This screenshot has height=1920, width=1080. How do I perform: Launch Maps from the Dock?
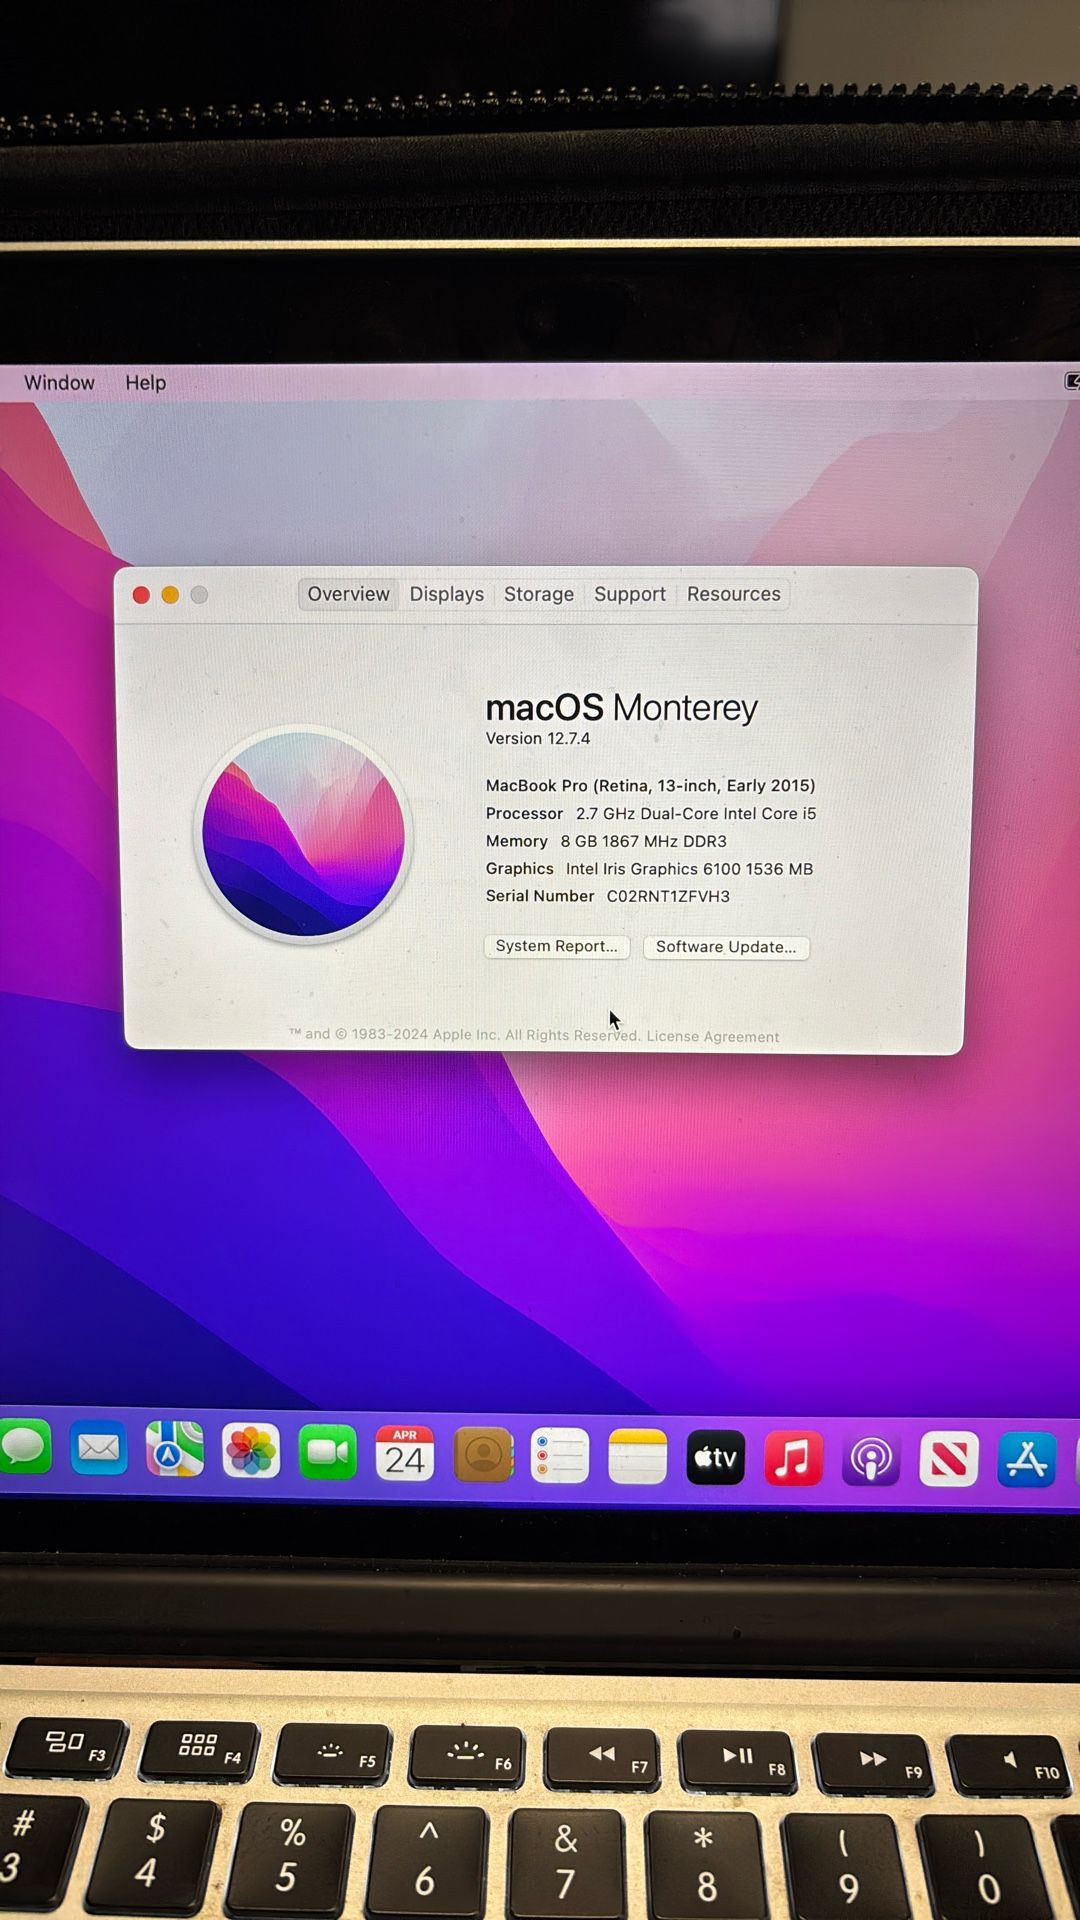point(175,1449)
